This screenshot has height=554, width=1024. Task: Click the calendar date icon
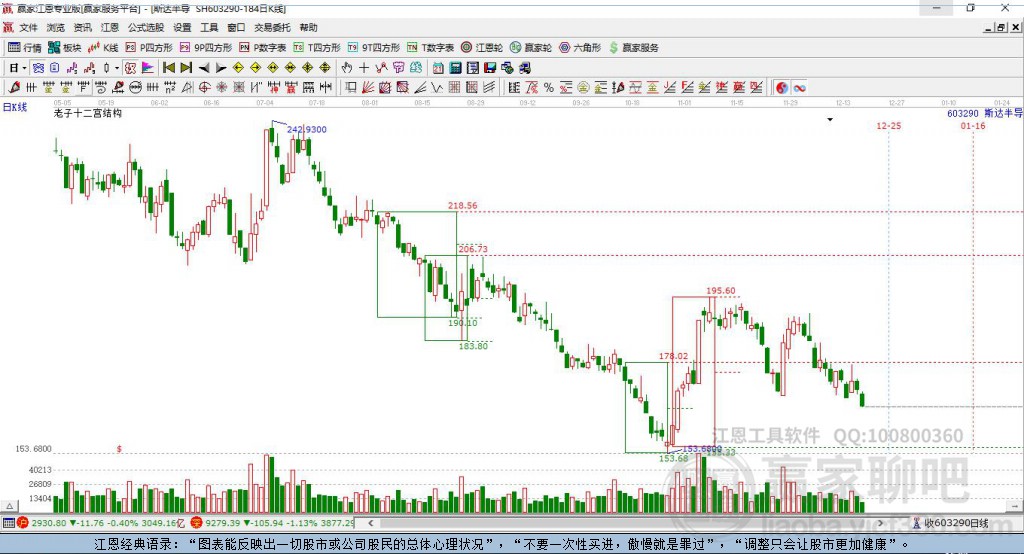[x=438, y=68]
